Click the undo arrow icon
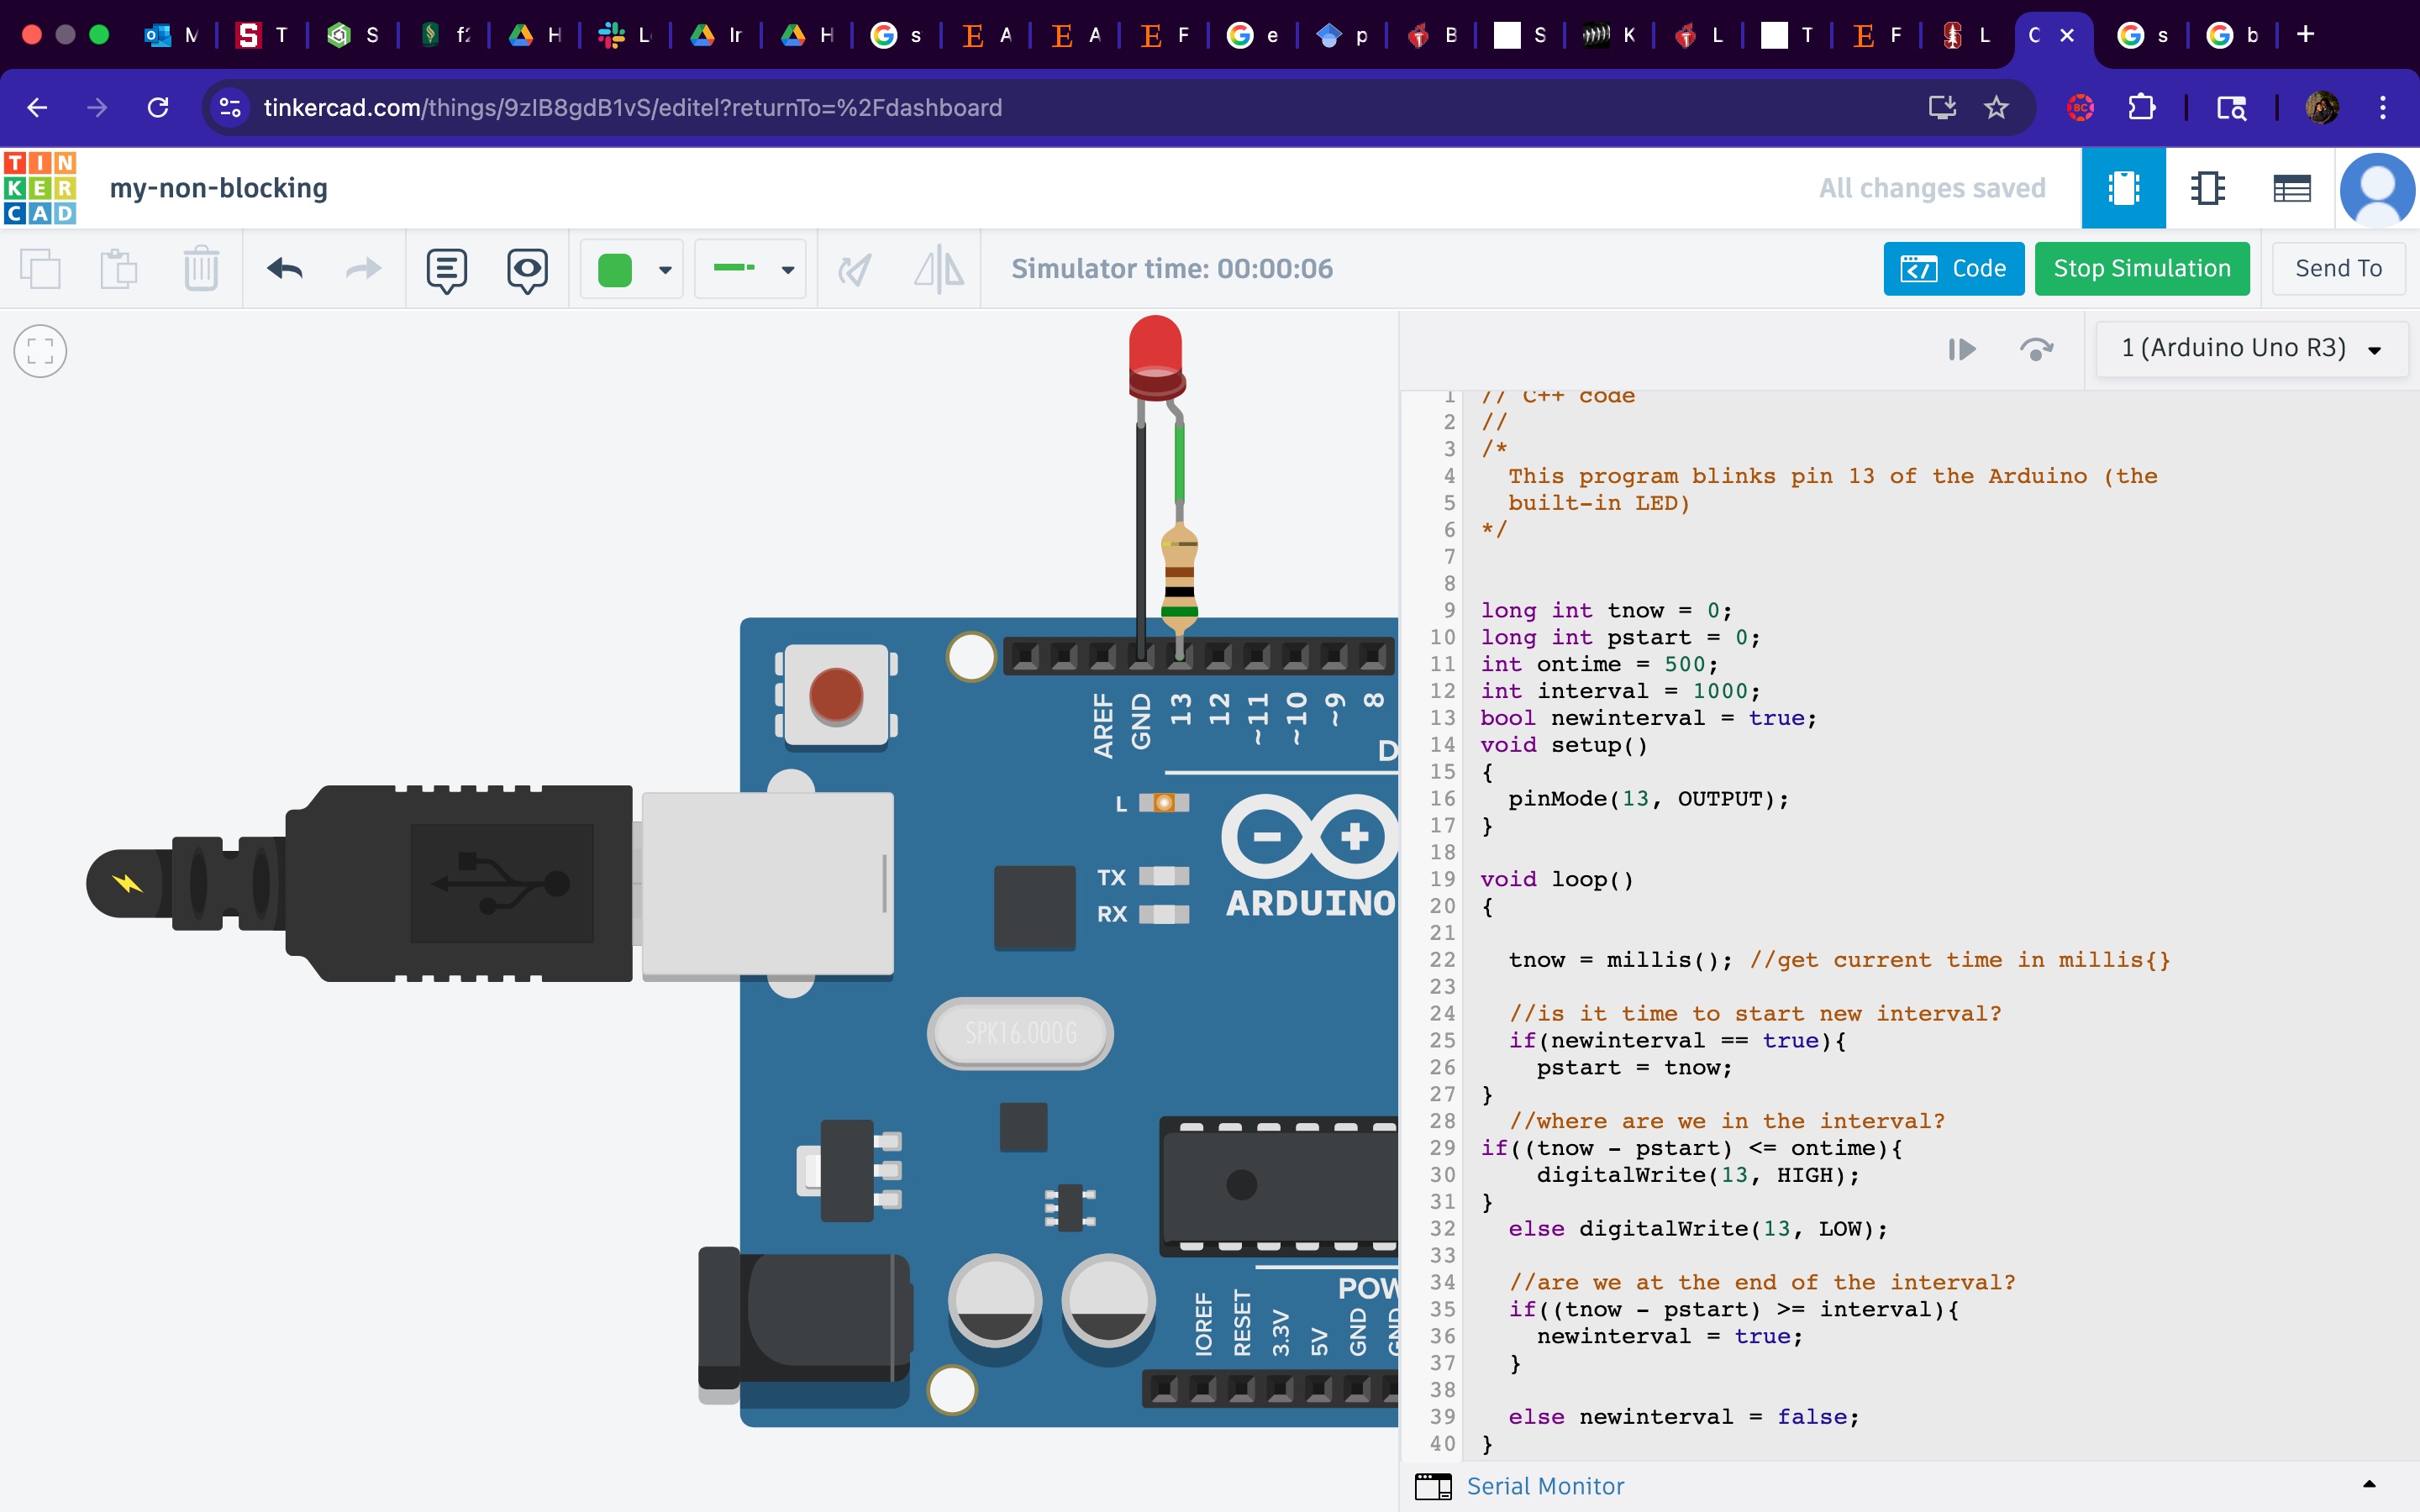The height and width of the screenshot is (1512, 2420). pos(285,268)
